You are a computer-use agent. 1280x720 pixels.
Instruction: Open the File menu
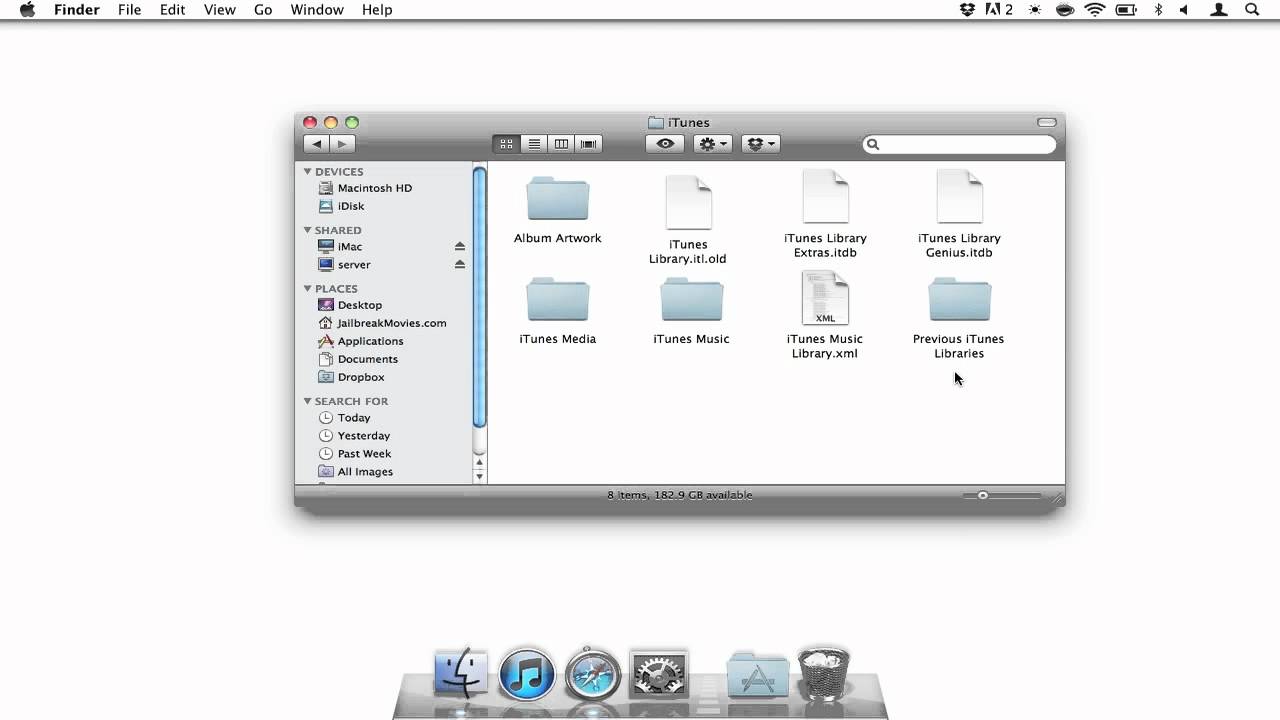click(129, 10)
